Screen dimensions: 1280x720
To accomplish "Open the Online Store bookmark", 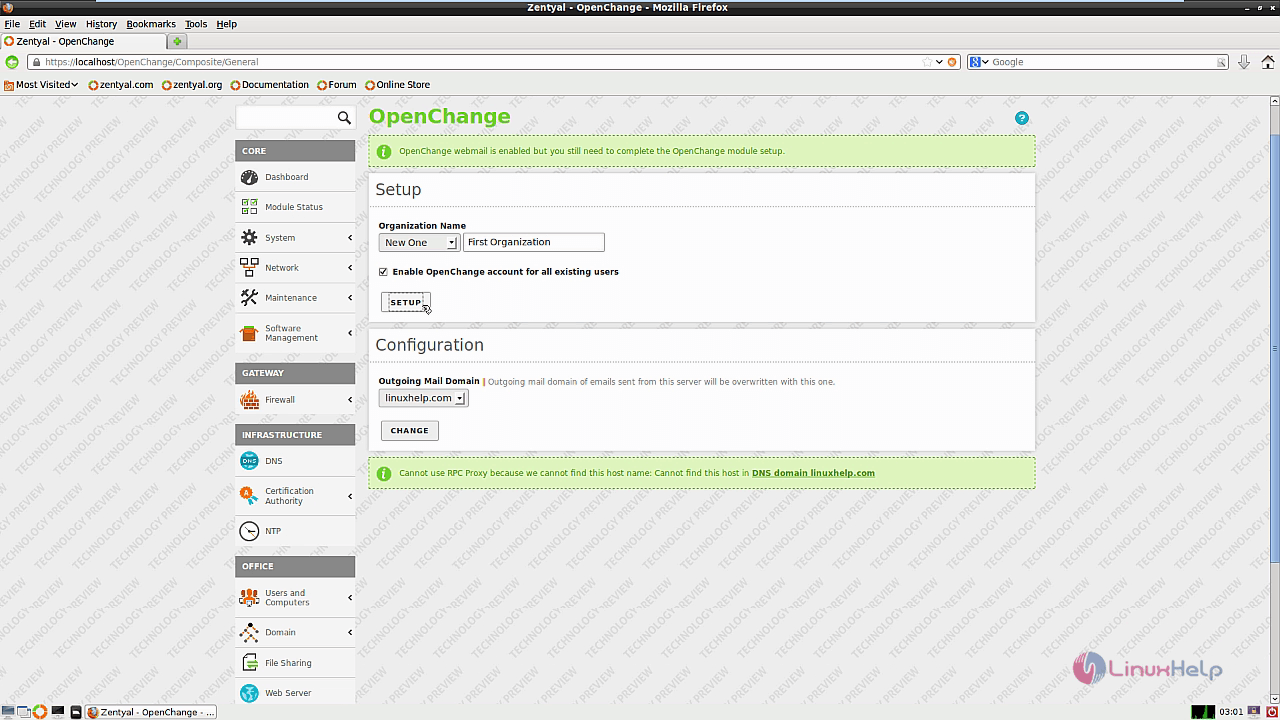I will pos(398,85).
